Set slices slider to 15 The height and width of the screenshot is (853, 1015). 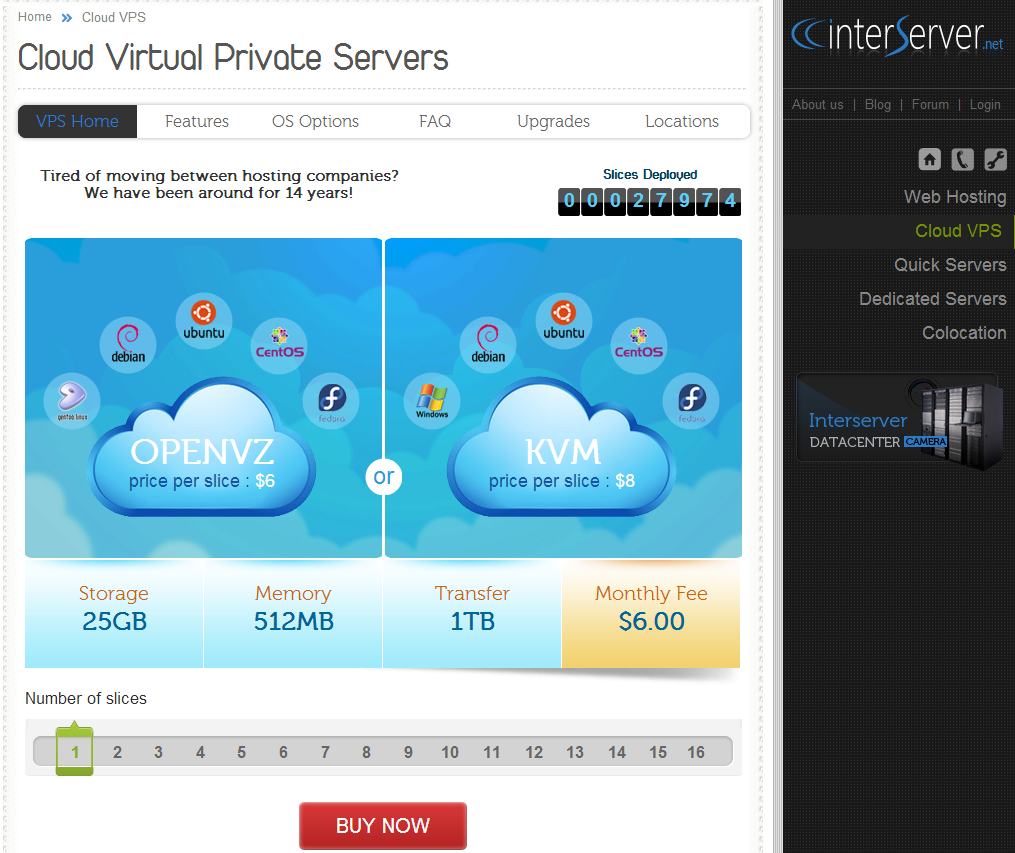coord(658,752)
